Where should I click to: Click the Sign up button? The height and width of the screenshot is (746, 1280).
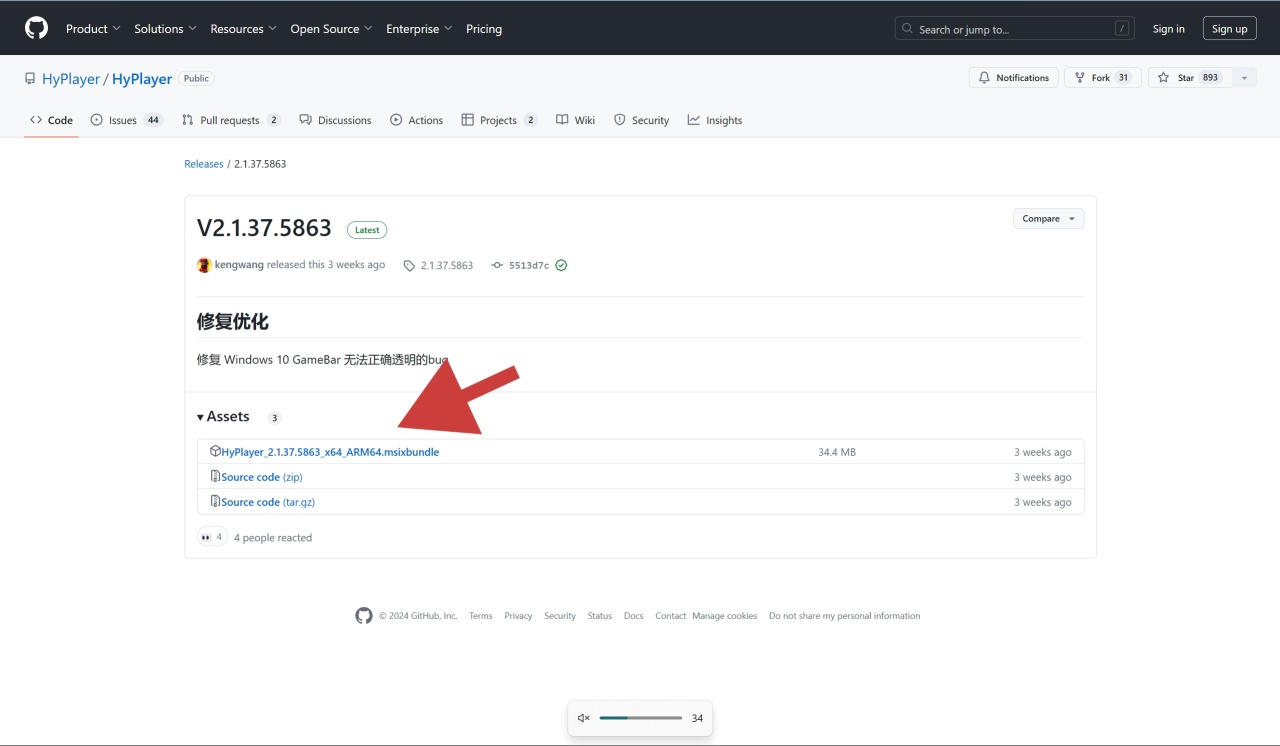[1229, 29]
